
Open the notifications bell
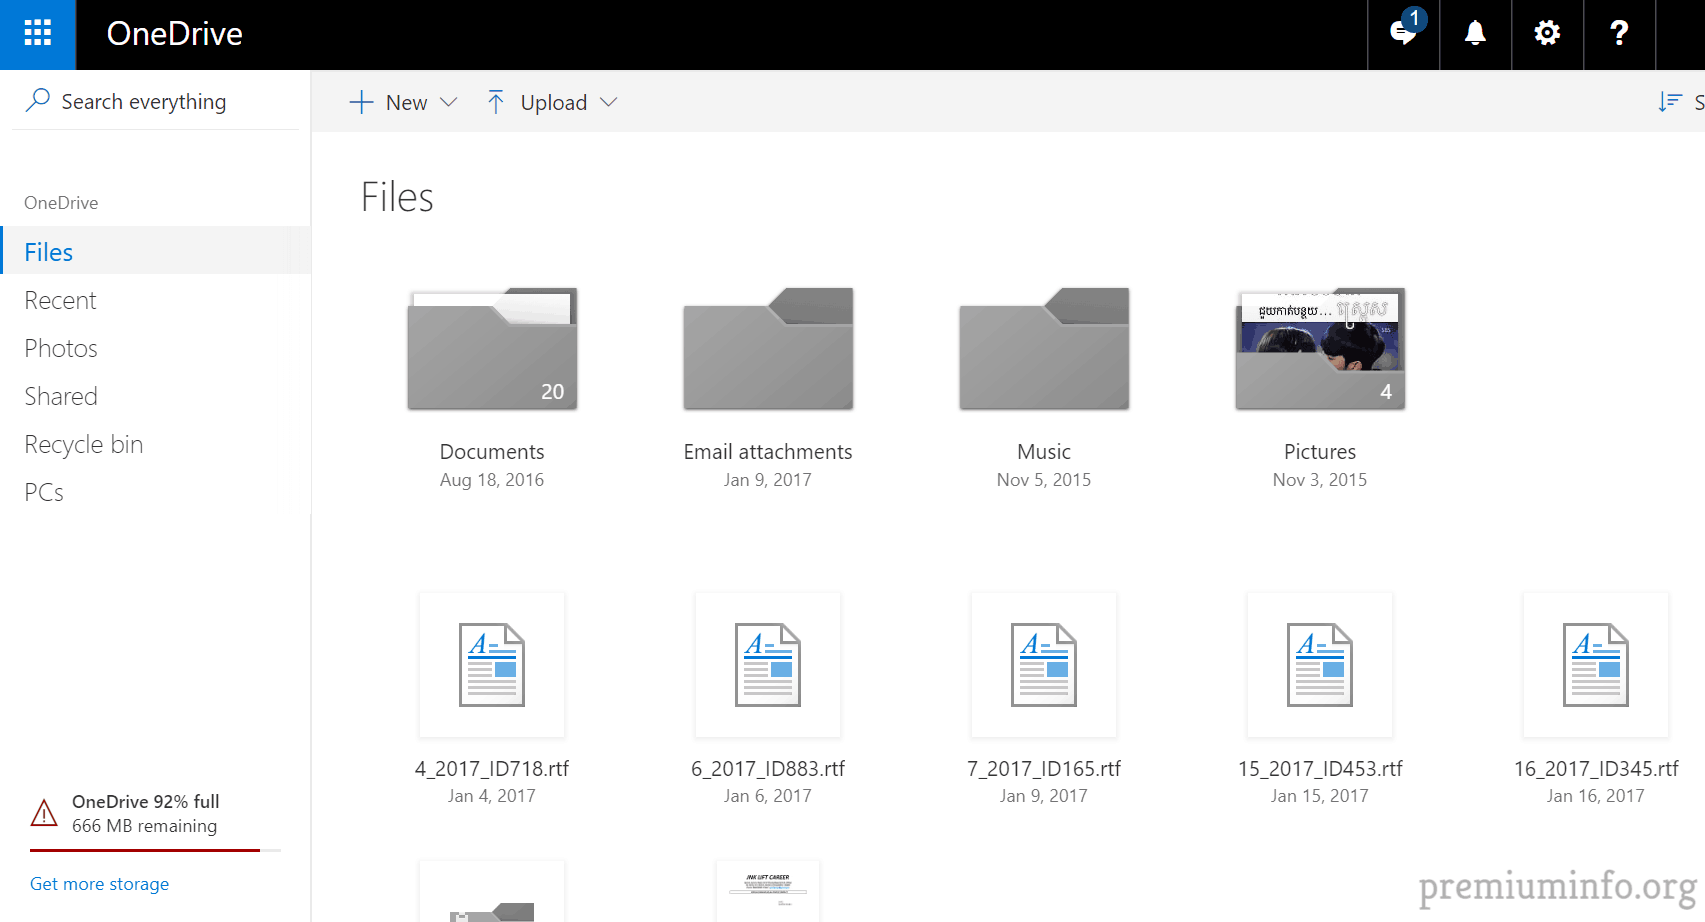(1475, 34)
